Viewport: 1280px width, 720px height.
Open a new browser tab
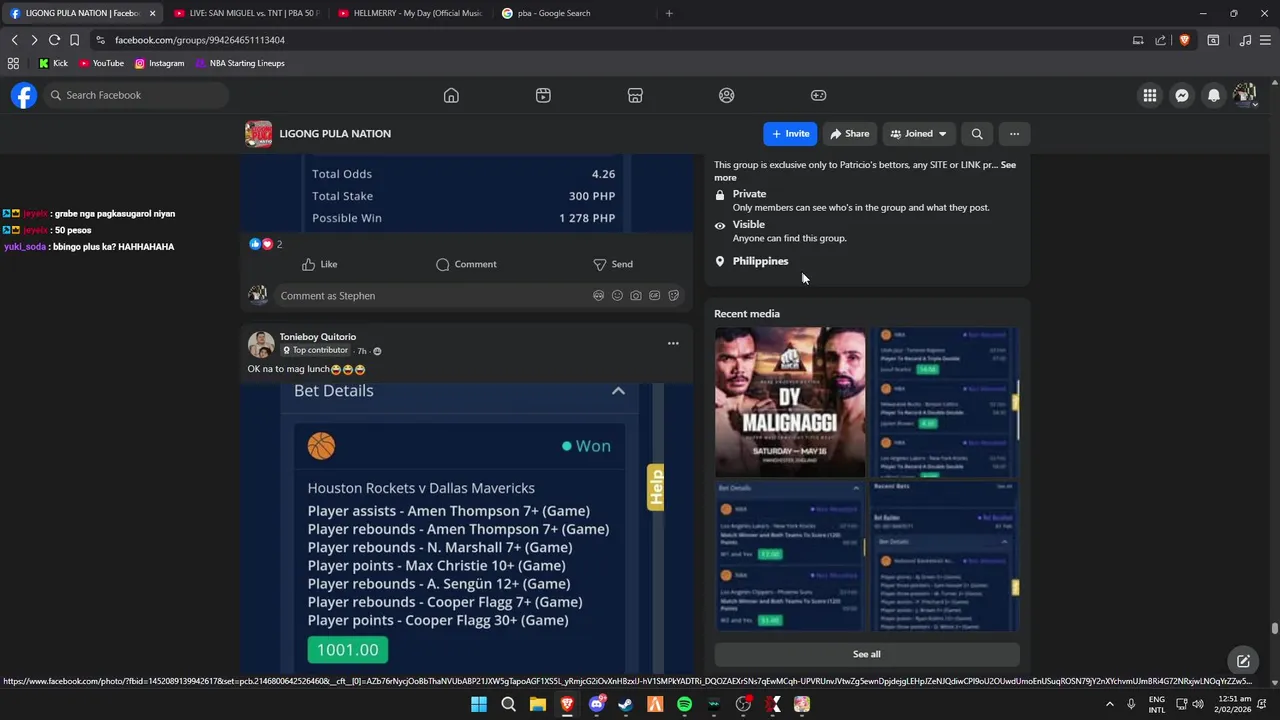669,13
